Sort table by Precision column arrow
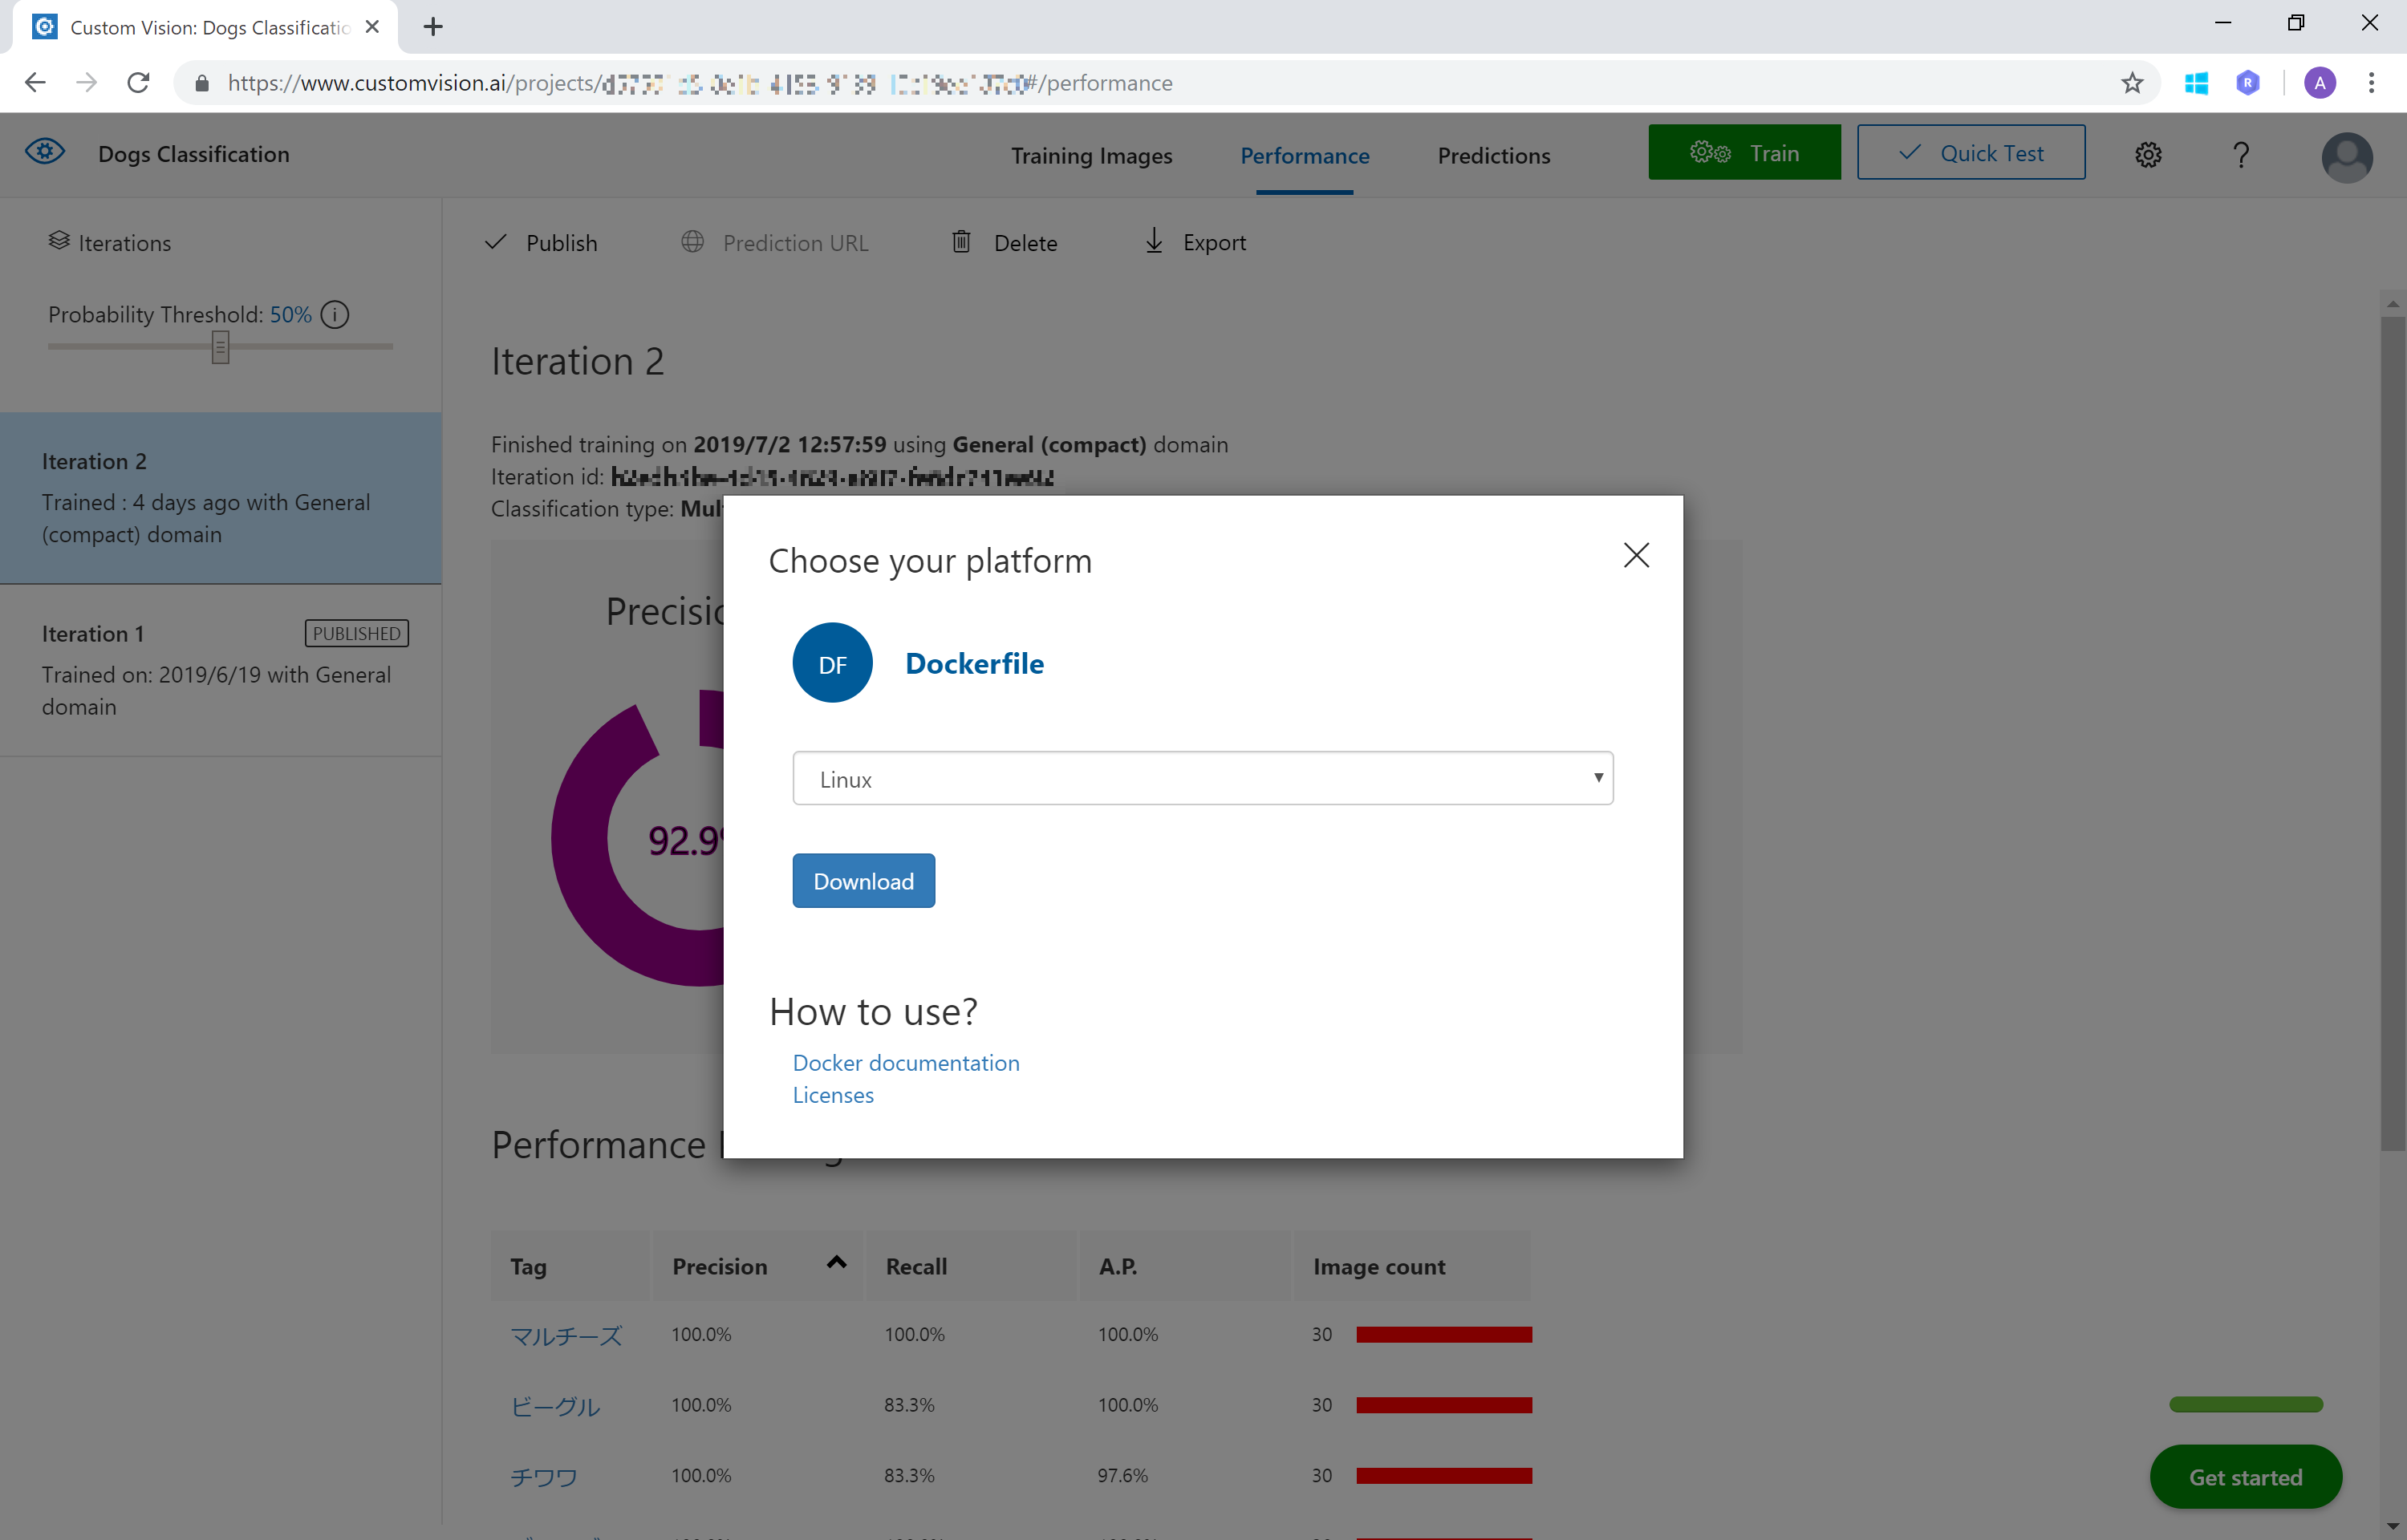Image resolution: width=2407 pixels, height=1540 pixels. 837,1263
